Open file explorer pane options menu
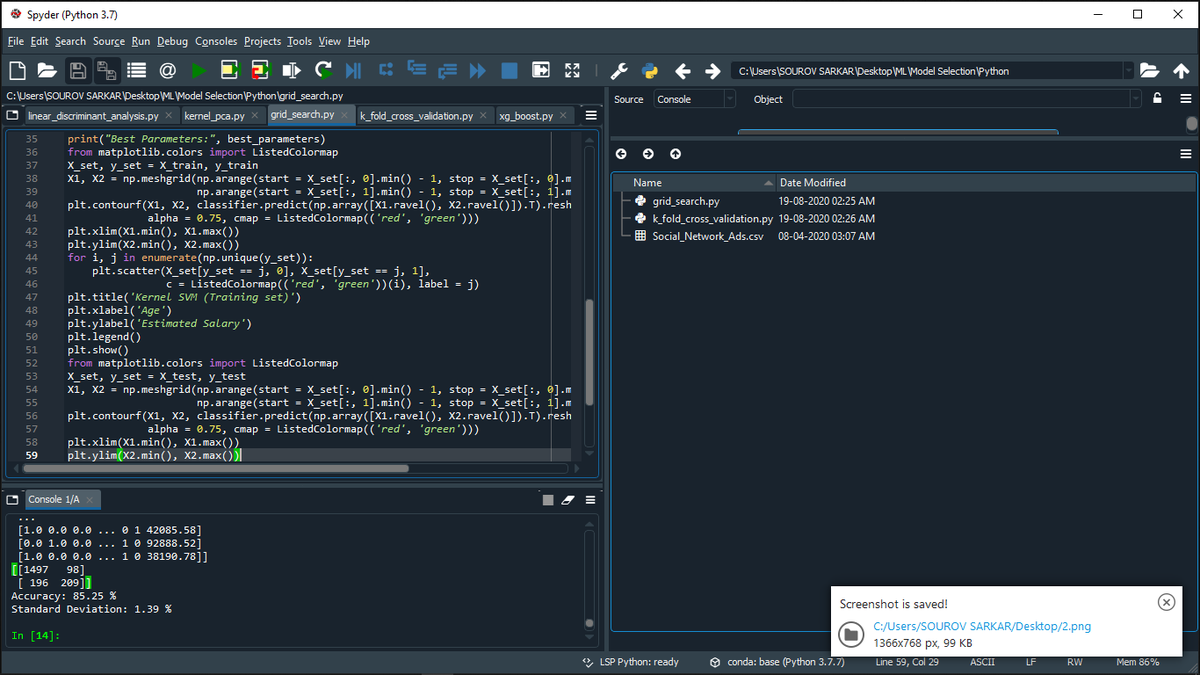1200x675 pixels. click(x=1186, y=154)
